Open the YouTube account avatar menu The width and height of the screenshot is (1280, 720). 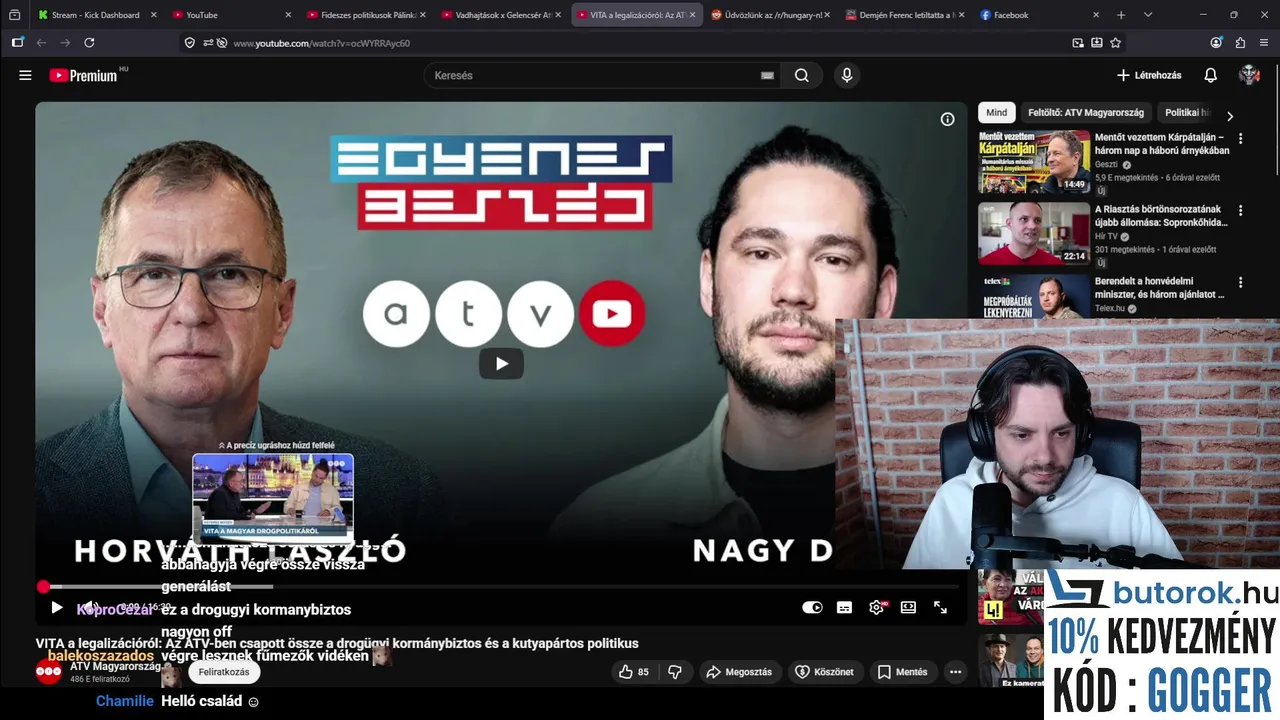pyautogui.click(x=1249, y=75)
